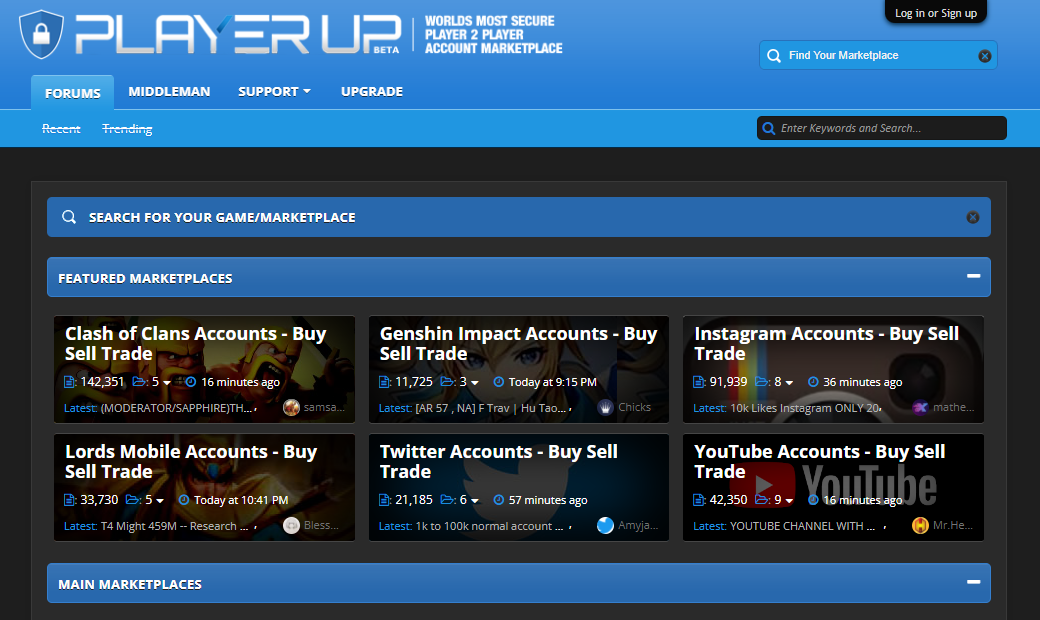Expand sub-forums arrow on Instagram card
1040x620 pixels.
click(x=789, y=383)
